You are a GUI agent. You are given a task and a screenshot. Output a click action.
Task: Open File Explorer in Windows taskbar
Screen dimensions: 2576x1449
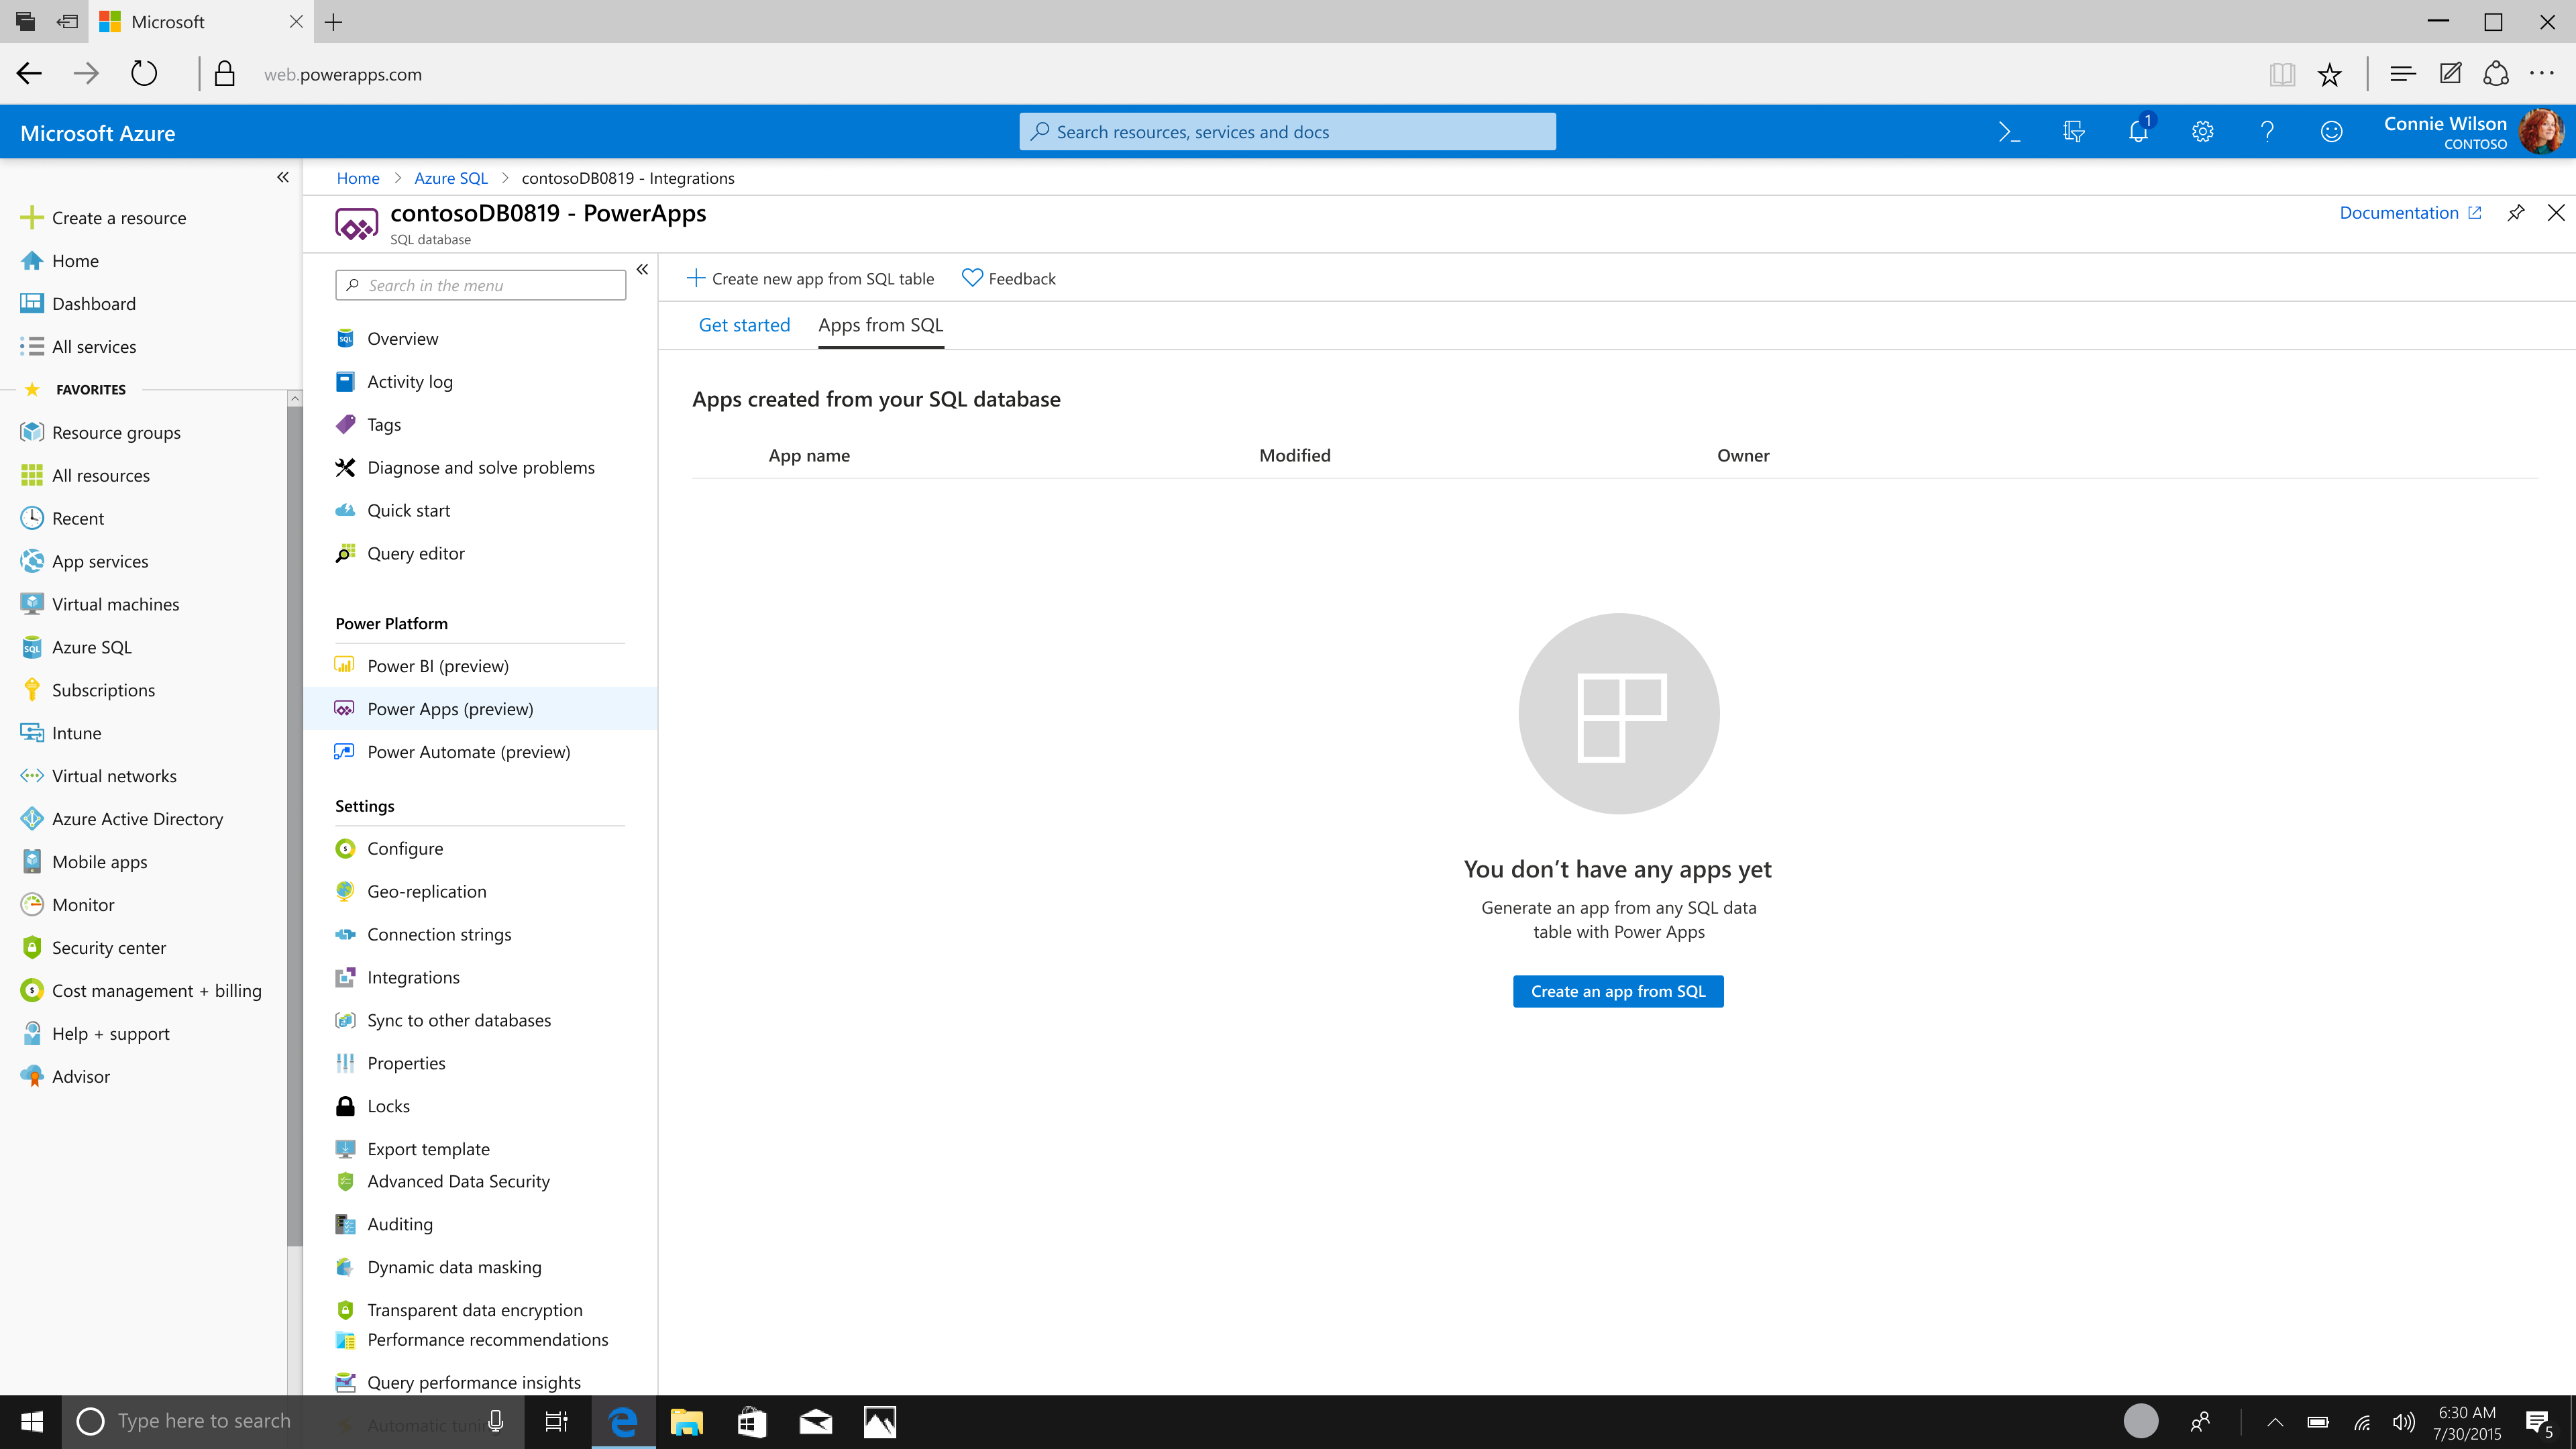coord(687,1422)
